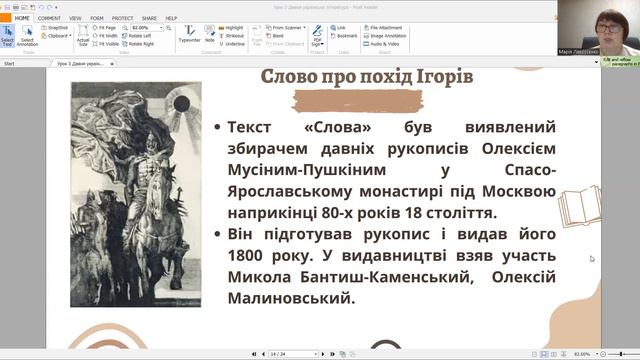The width and height of the screenshot is (640, 360).
Task: Take a SnapShot of the page
Action: 55,28
